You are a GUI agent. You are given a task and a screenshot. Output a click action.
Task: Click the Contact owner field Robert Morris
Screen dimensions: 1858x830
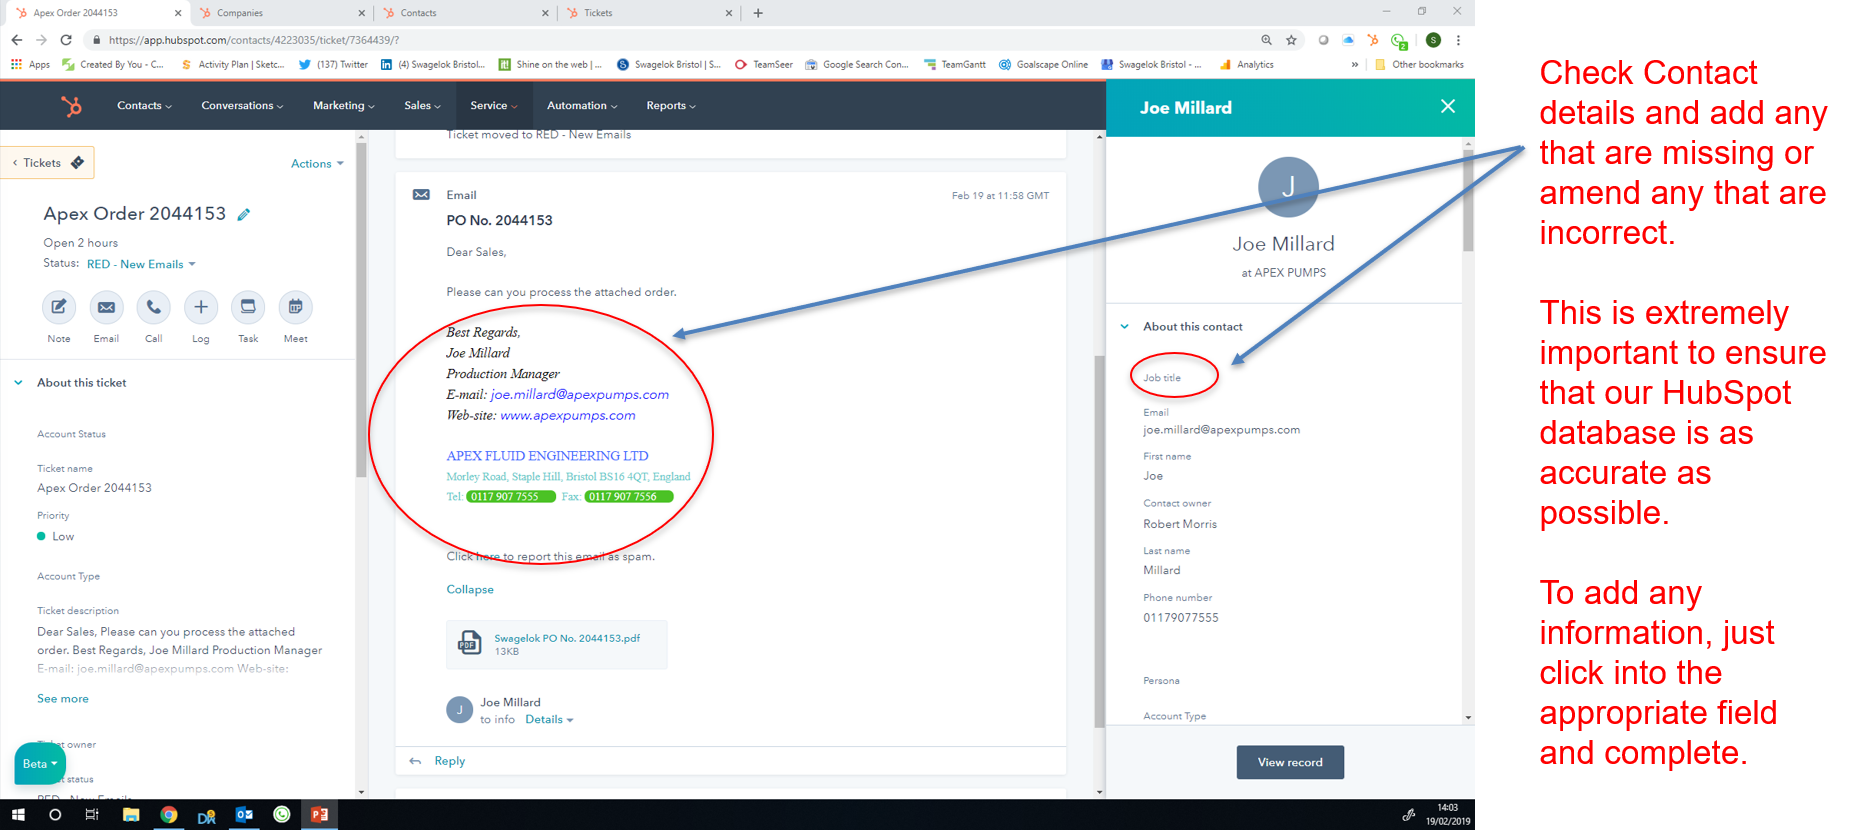pyautogui.click(x=1180, y=524)
